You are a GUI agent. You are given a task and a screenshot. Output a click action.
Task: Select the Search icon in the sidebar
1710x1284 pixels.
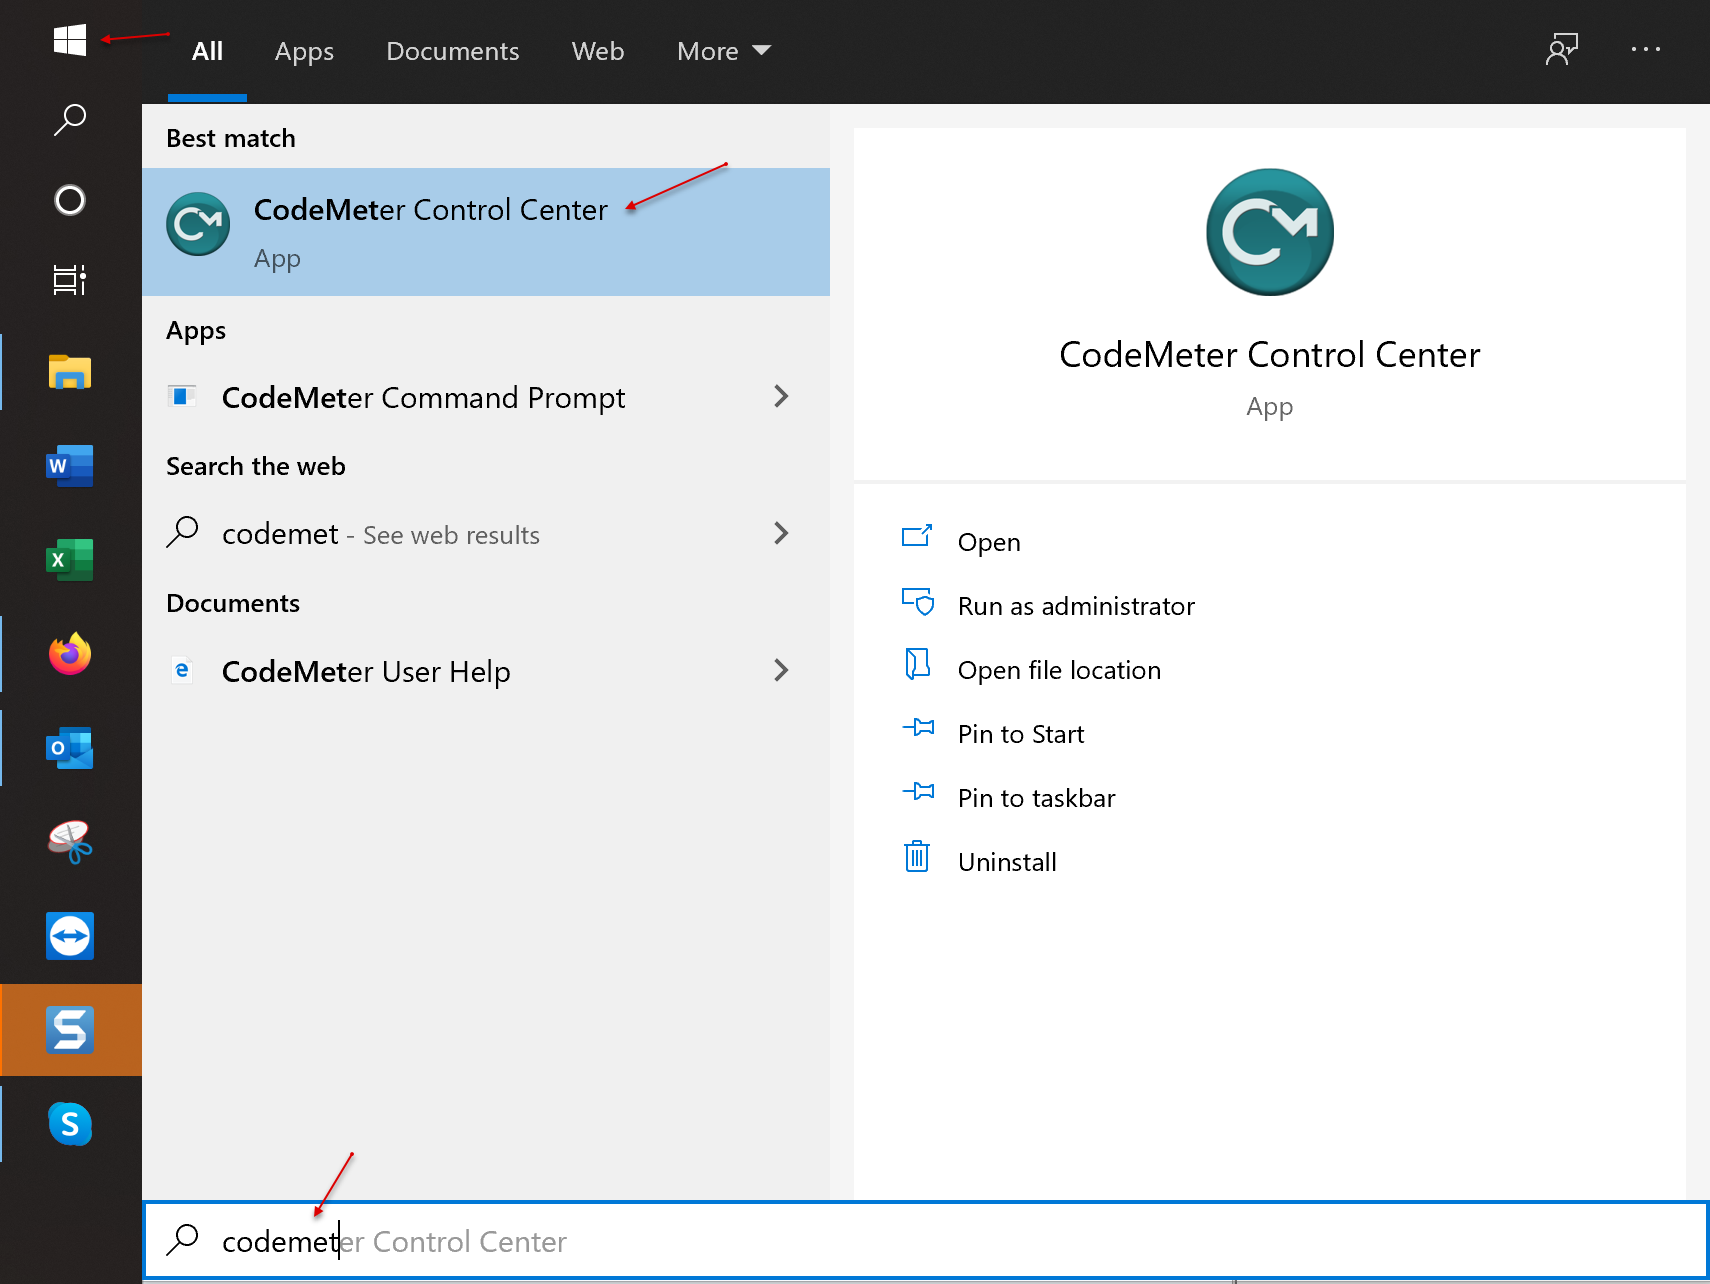[x=69, y=118]
